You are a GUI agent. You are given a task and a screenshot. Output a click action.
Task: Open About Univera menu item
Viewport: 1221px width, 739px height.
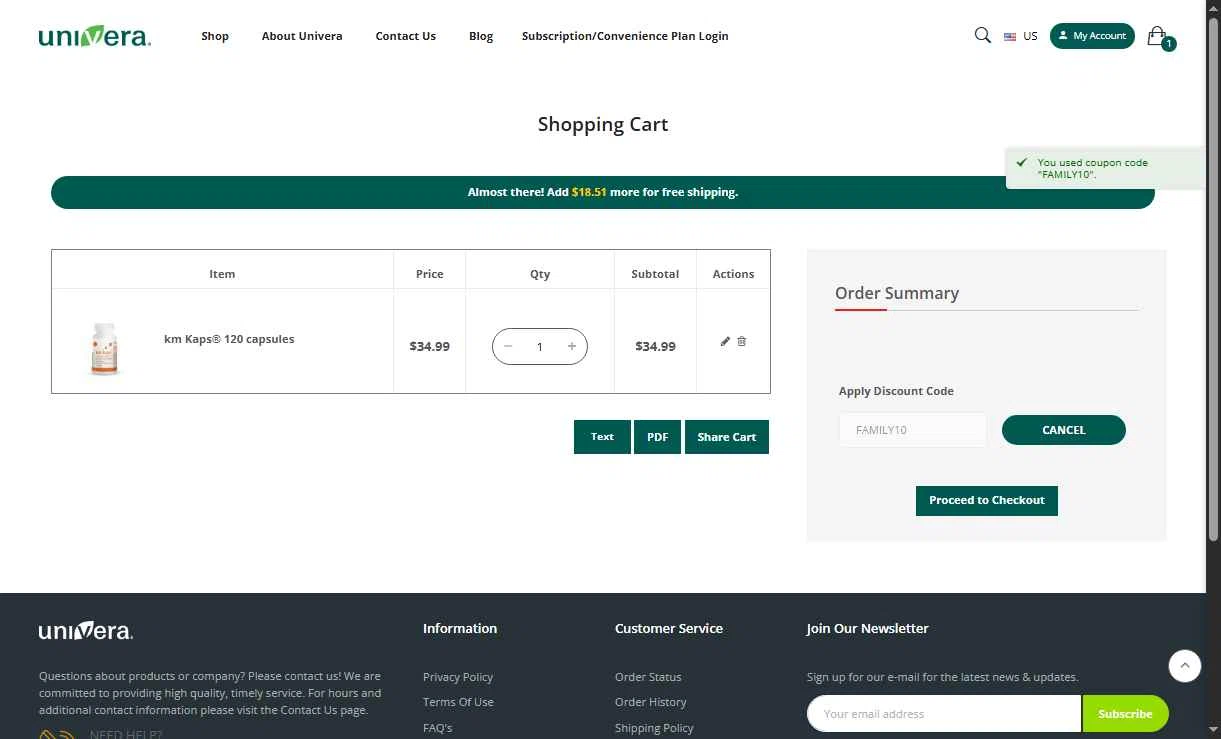[x=302, y=36]
